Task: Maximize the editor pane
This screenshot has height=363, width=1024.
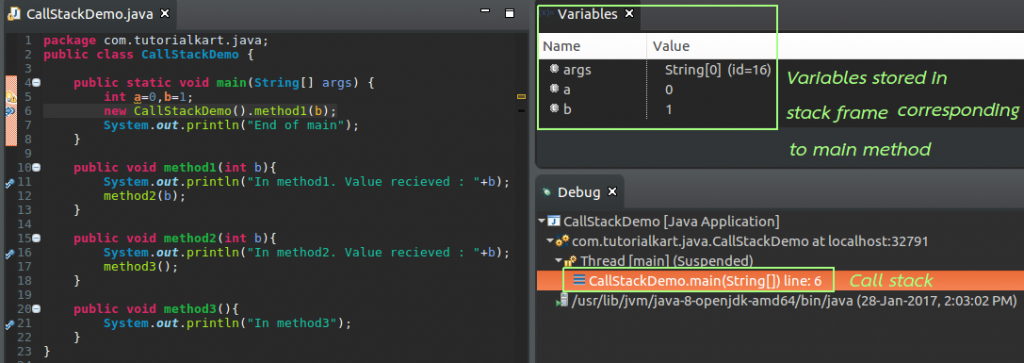Action: (x=510, y=12)
